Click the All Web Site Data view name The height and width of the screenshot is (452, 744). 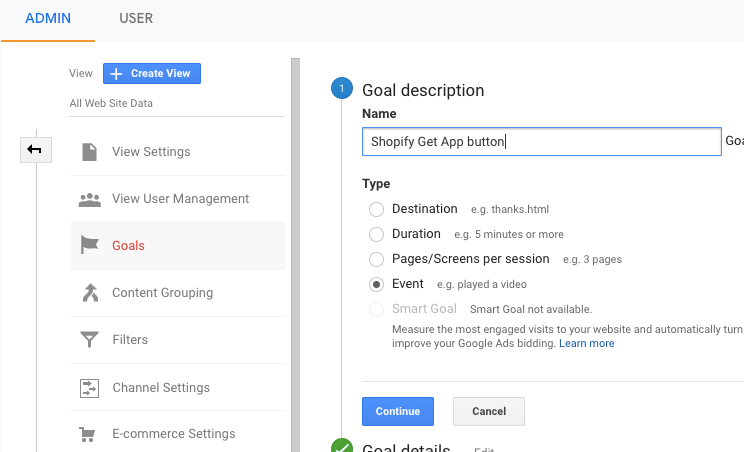111,103
